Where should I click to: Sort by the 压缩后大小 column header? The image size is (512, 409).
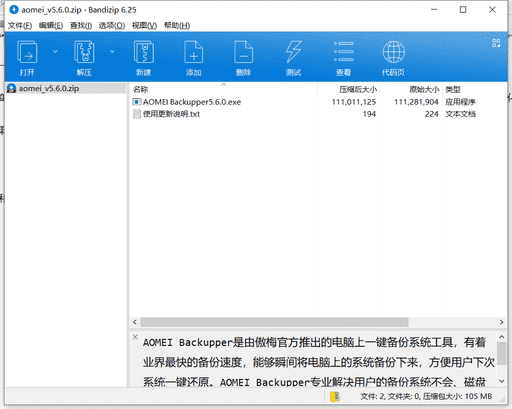(x=358, y=89)
